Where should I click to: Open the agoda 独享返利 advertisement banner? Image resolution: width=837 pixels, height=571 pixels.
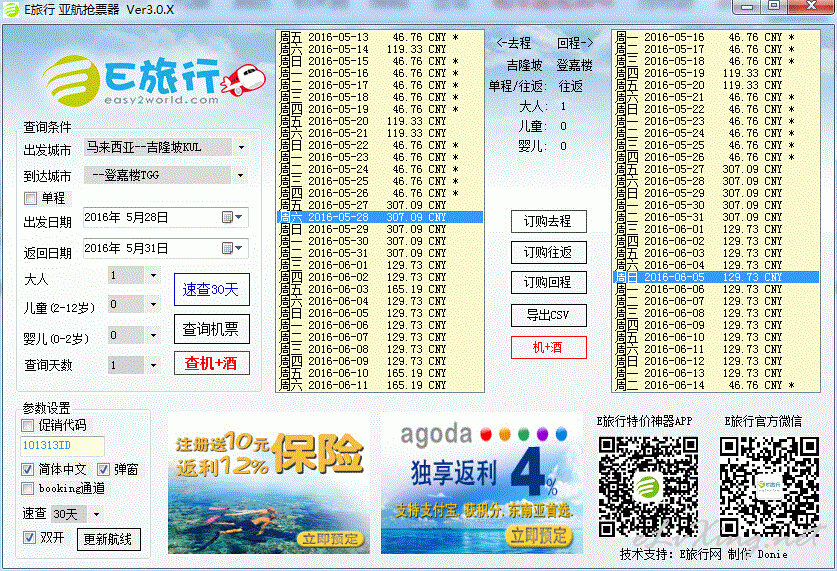coord(481,483)
